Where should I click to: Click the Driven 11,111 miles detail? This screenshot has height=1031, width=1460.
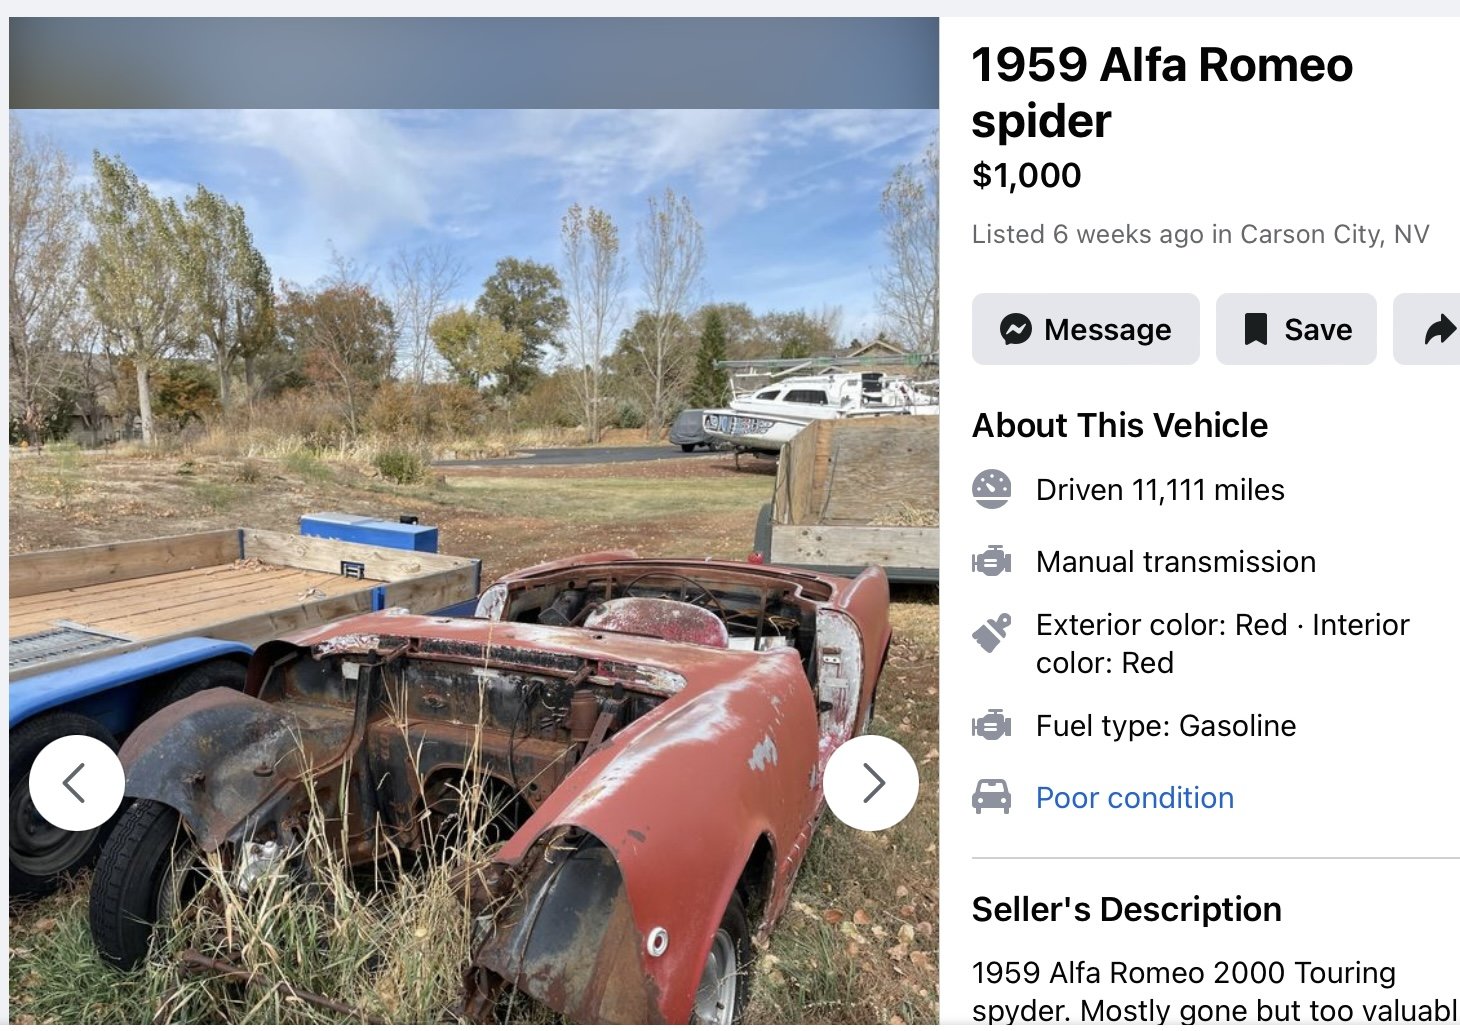(1160, 489)
